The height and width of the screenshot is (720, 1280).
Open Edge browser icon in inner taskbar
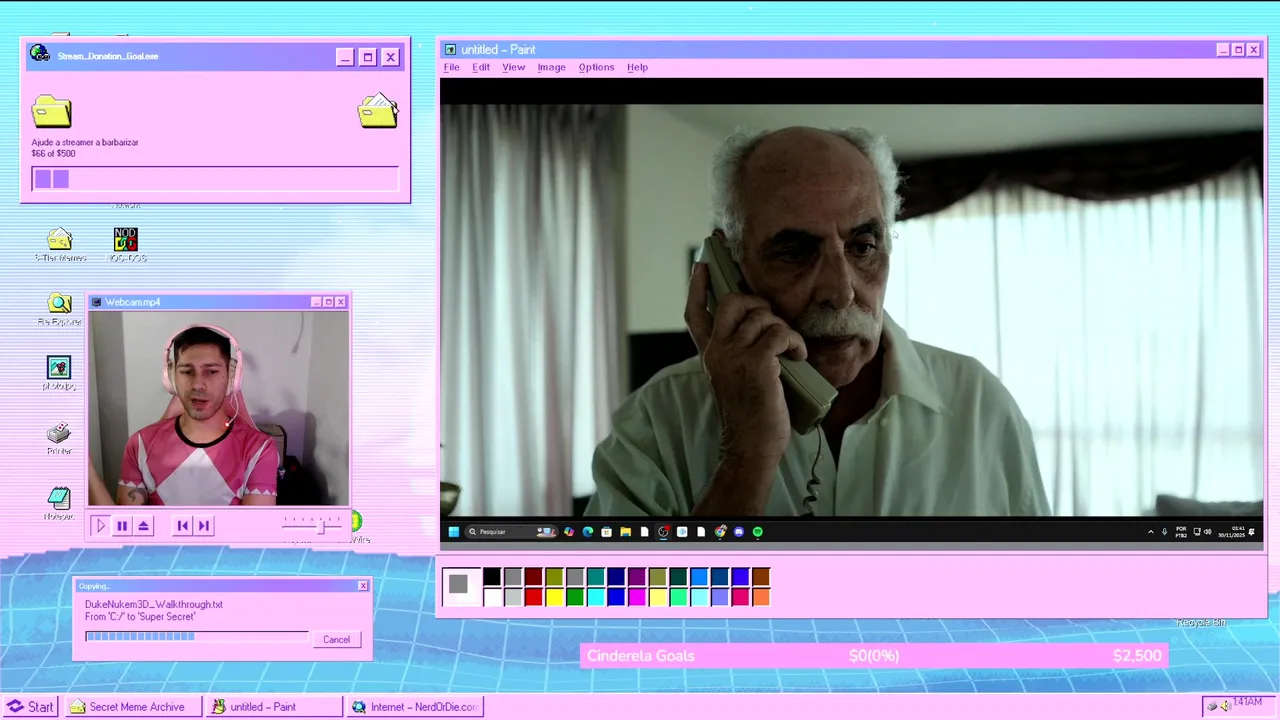tap(588, 532)
